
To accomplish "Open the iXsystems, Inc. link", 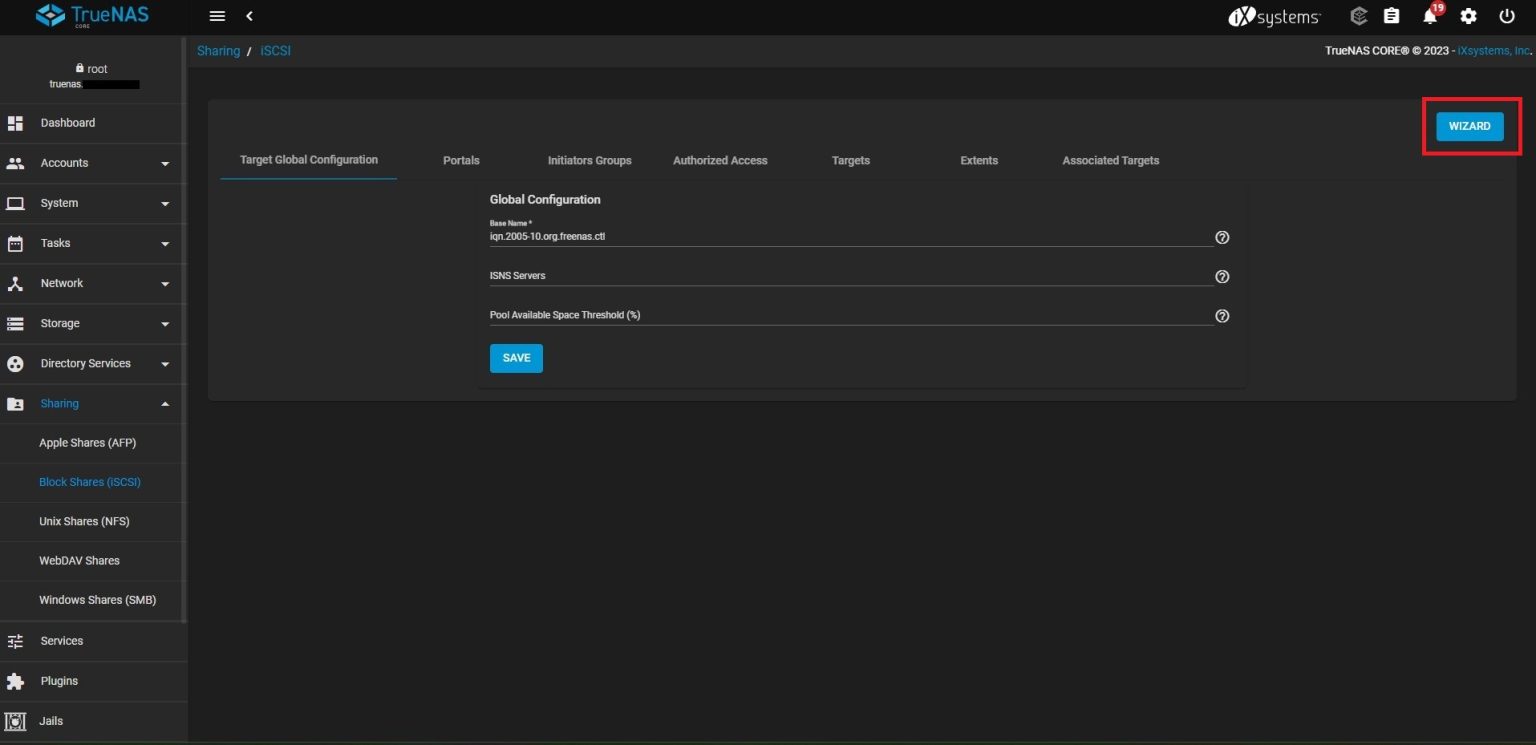I will pyautogui.click(x=1492, y=50).
